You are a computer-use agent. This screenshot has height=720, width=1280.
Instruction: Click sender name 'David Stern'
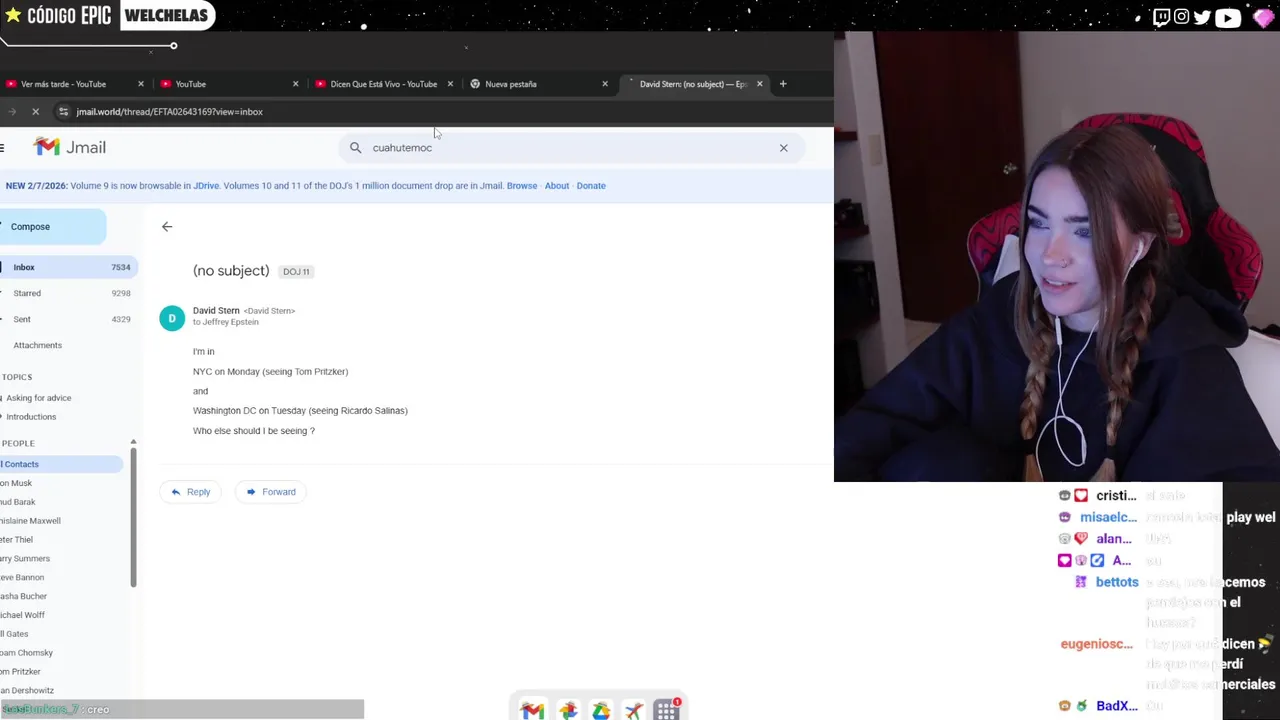216,311
